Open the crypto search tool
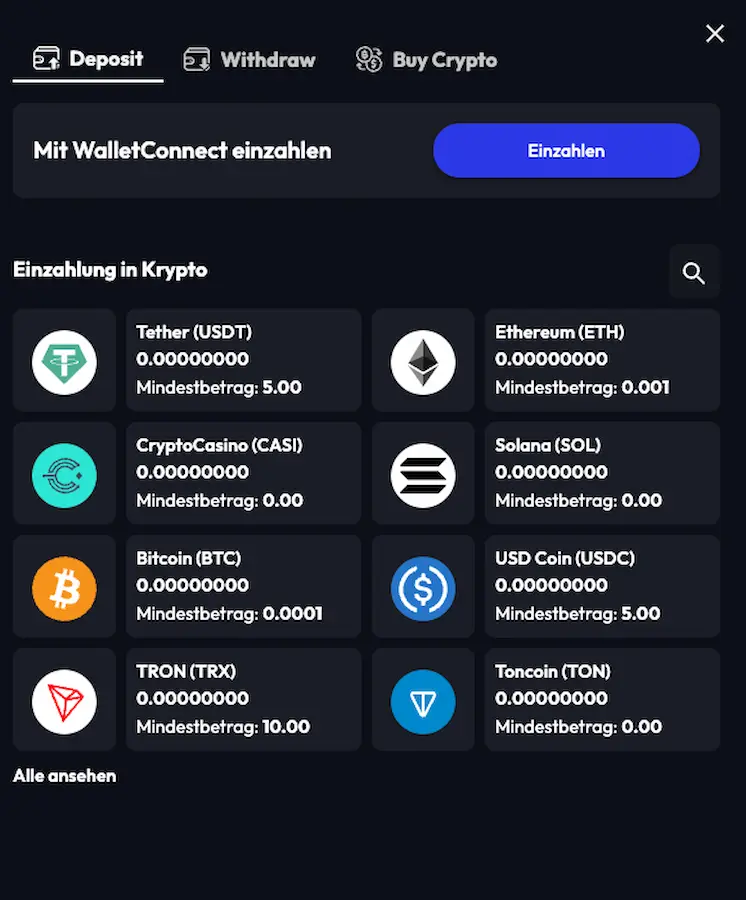The height and width of the screenshot is (900, 746). pyautogui.click(x=694, y=271)
